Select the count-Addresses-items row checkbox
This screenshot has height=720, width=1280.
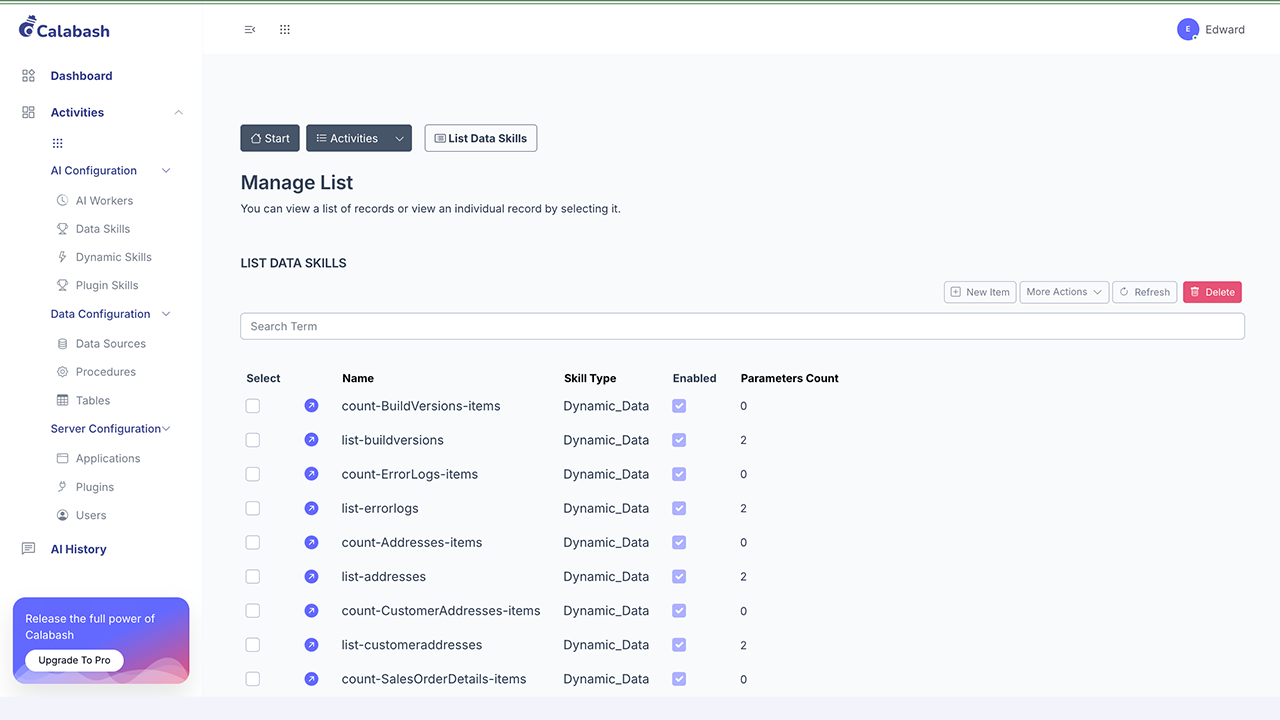(x=253, y=542)
